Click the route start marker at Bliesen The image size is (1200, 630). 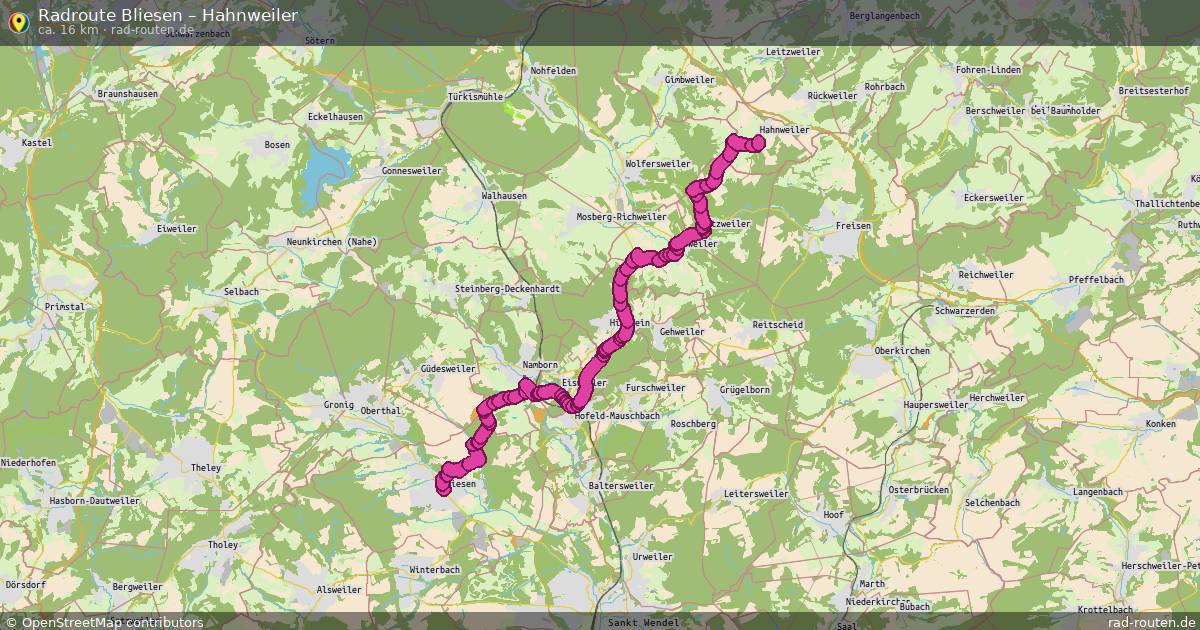click(x=444, y=484)
